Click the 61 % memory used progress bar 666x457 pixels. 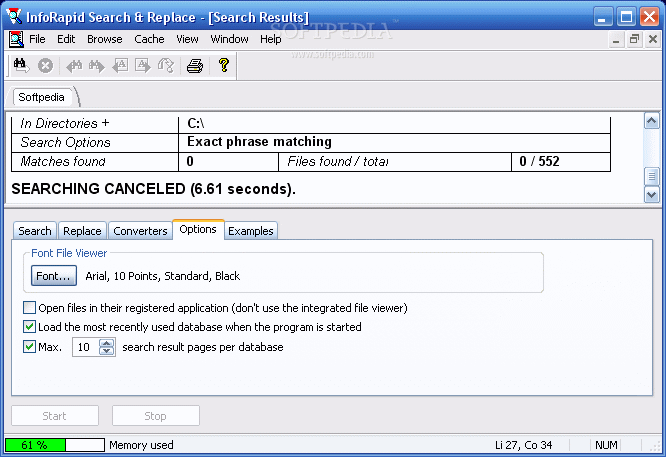tap(55, 445)
